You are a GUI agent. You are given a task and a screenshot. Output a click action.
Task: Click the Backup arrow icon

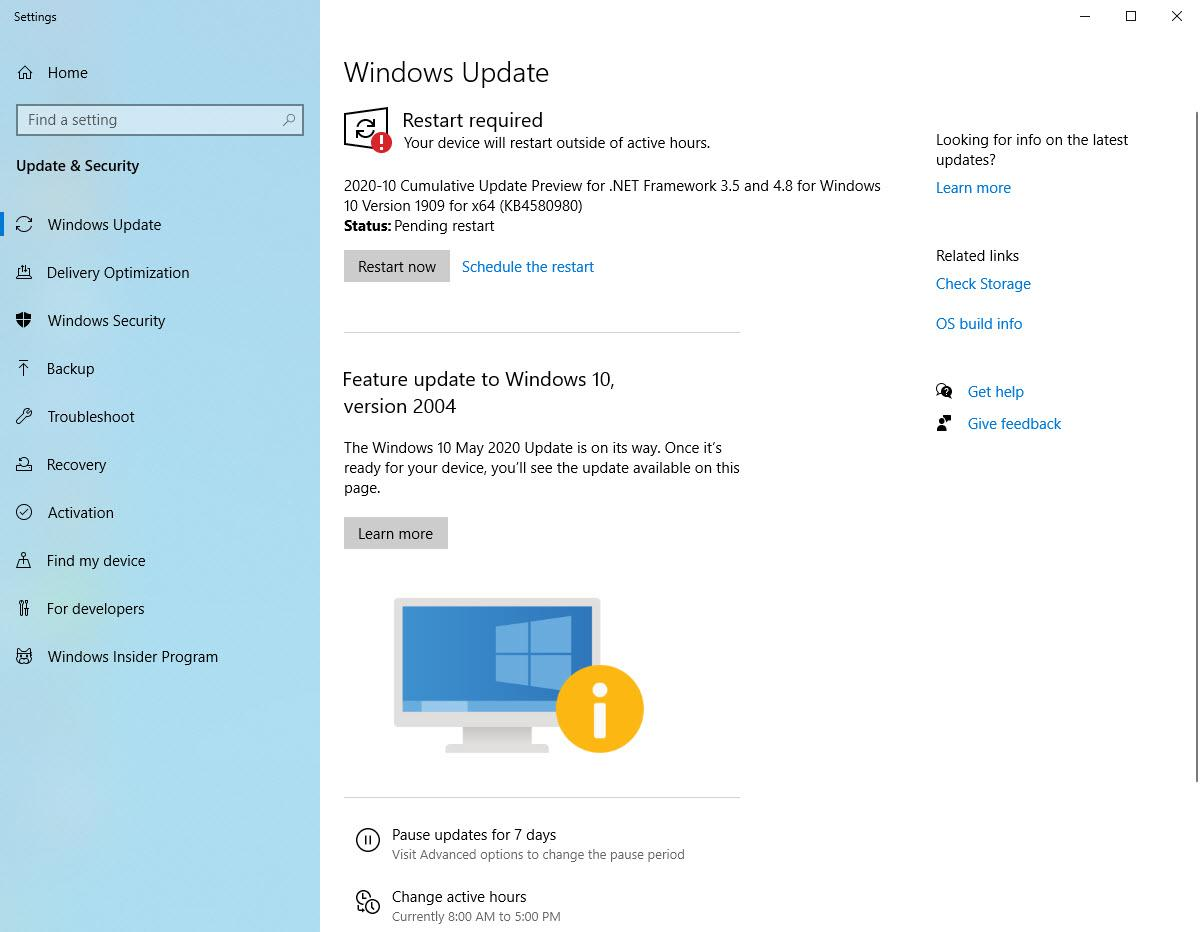pyautogui.click(x=25, y=369)
